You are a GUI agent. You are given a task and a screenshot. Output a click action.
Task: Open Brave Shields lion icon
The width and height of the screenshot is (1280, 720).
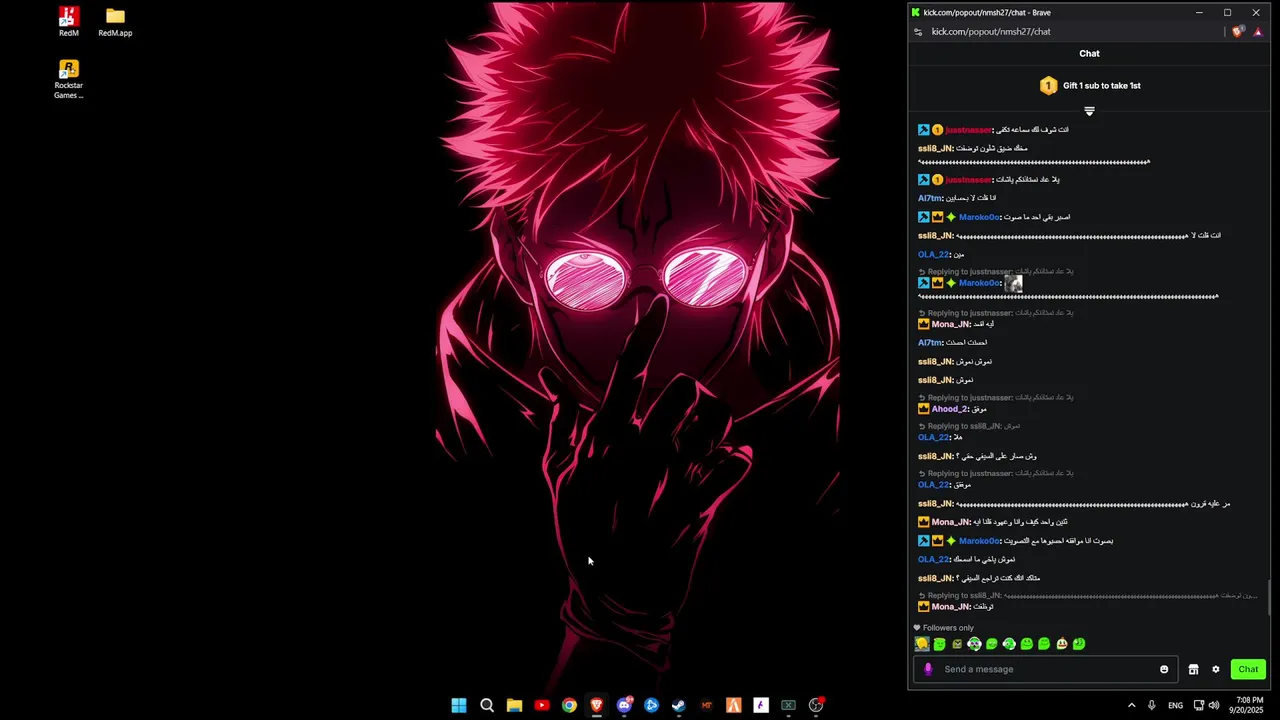pos(1238,32)
